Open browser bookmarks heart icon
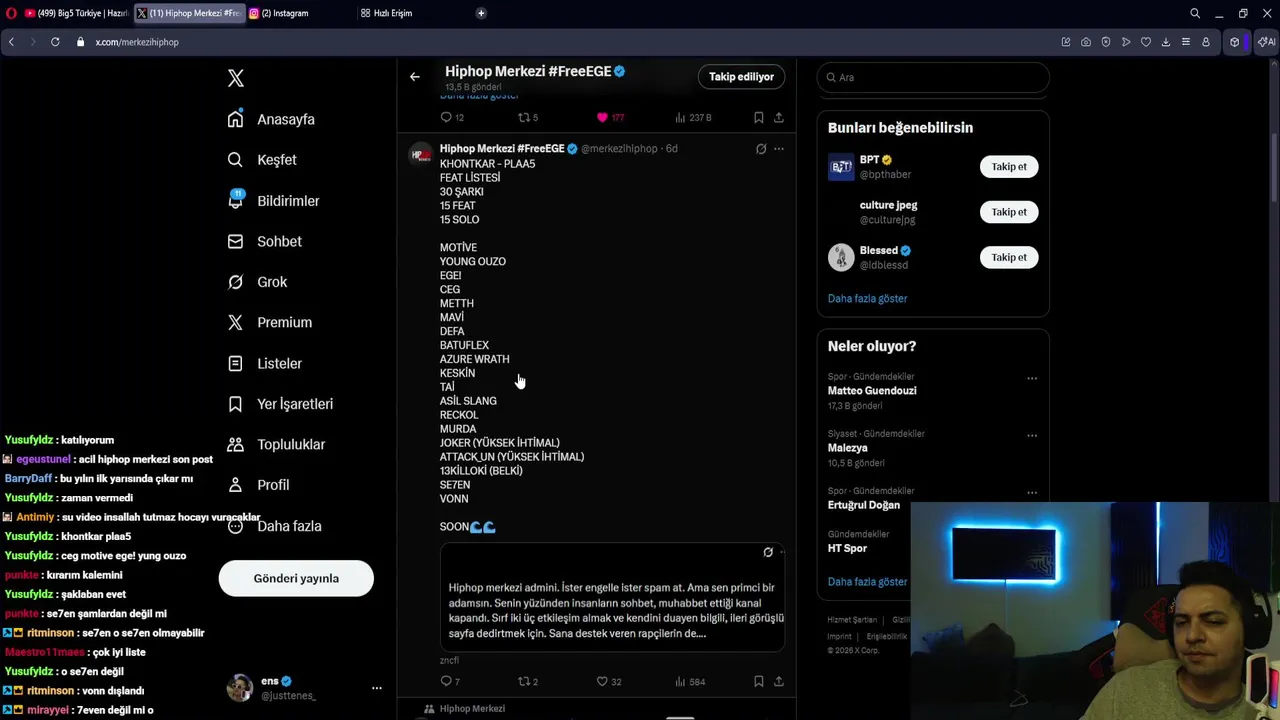This screenshot has width=1280, height=720. [x=1146, y=42]
